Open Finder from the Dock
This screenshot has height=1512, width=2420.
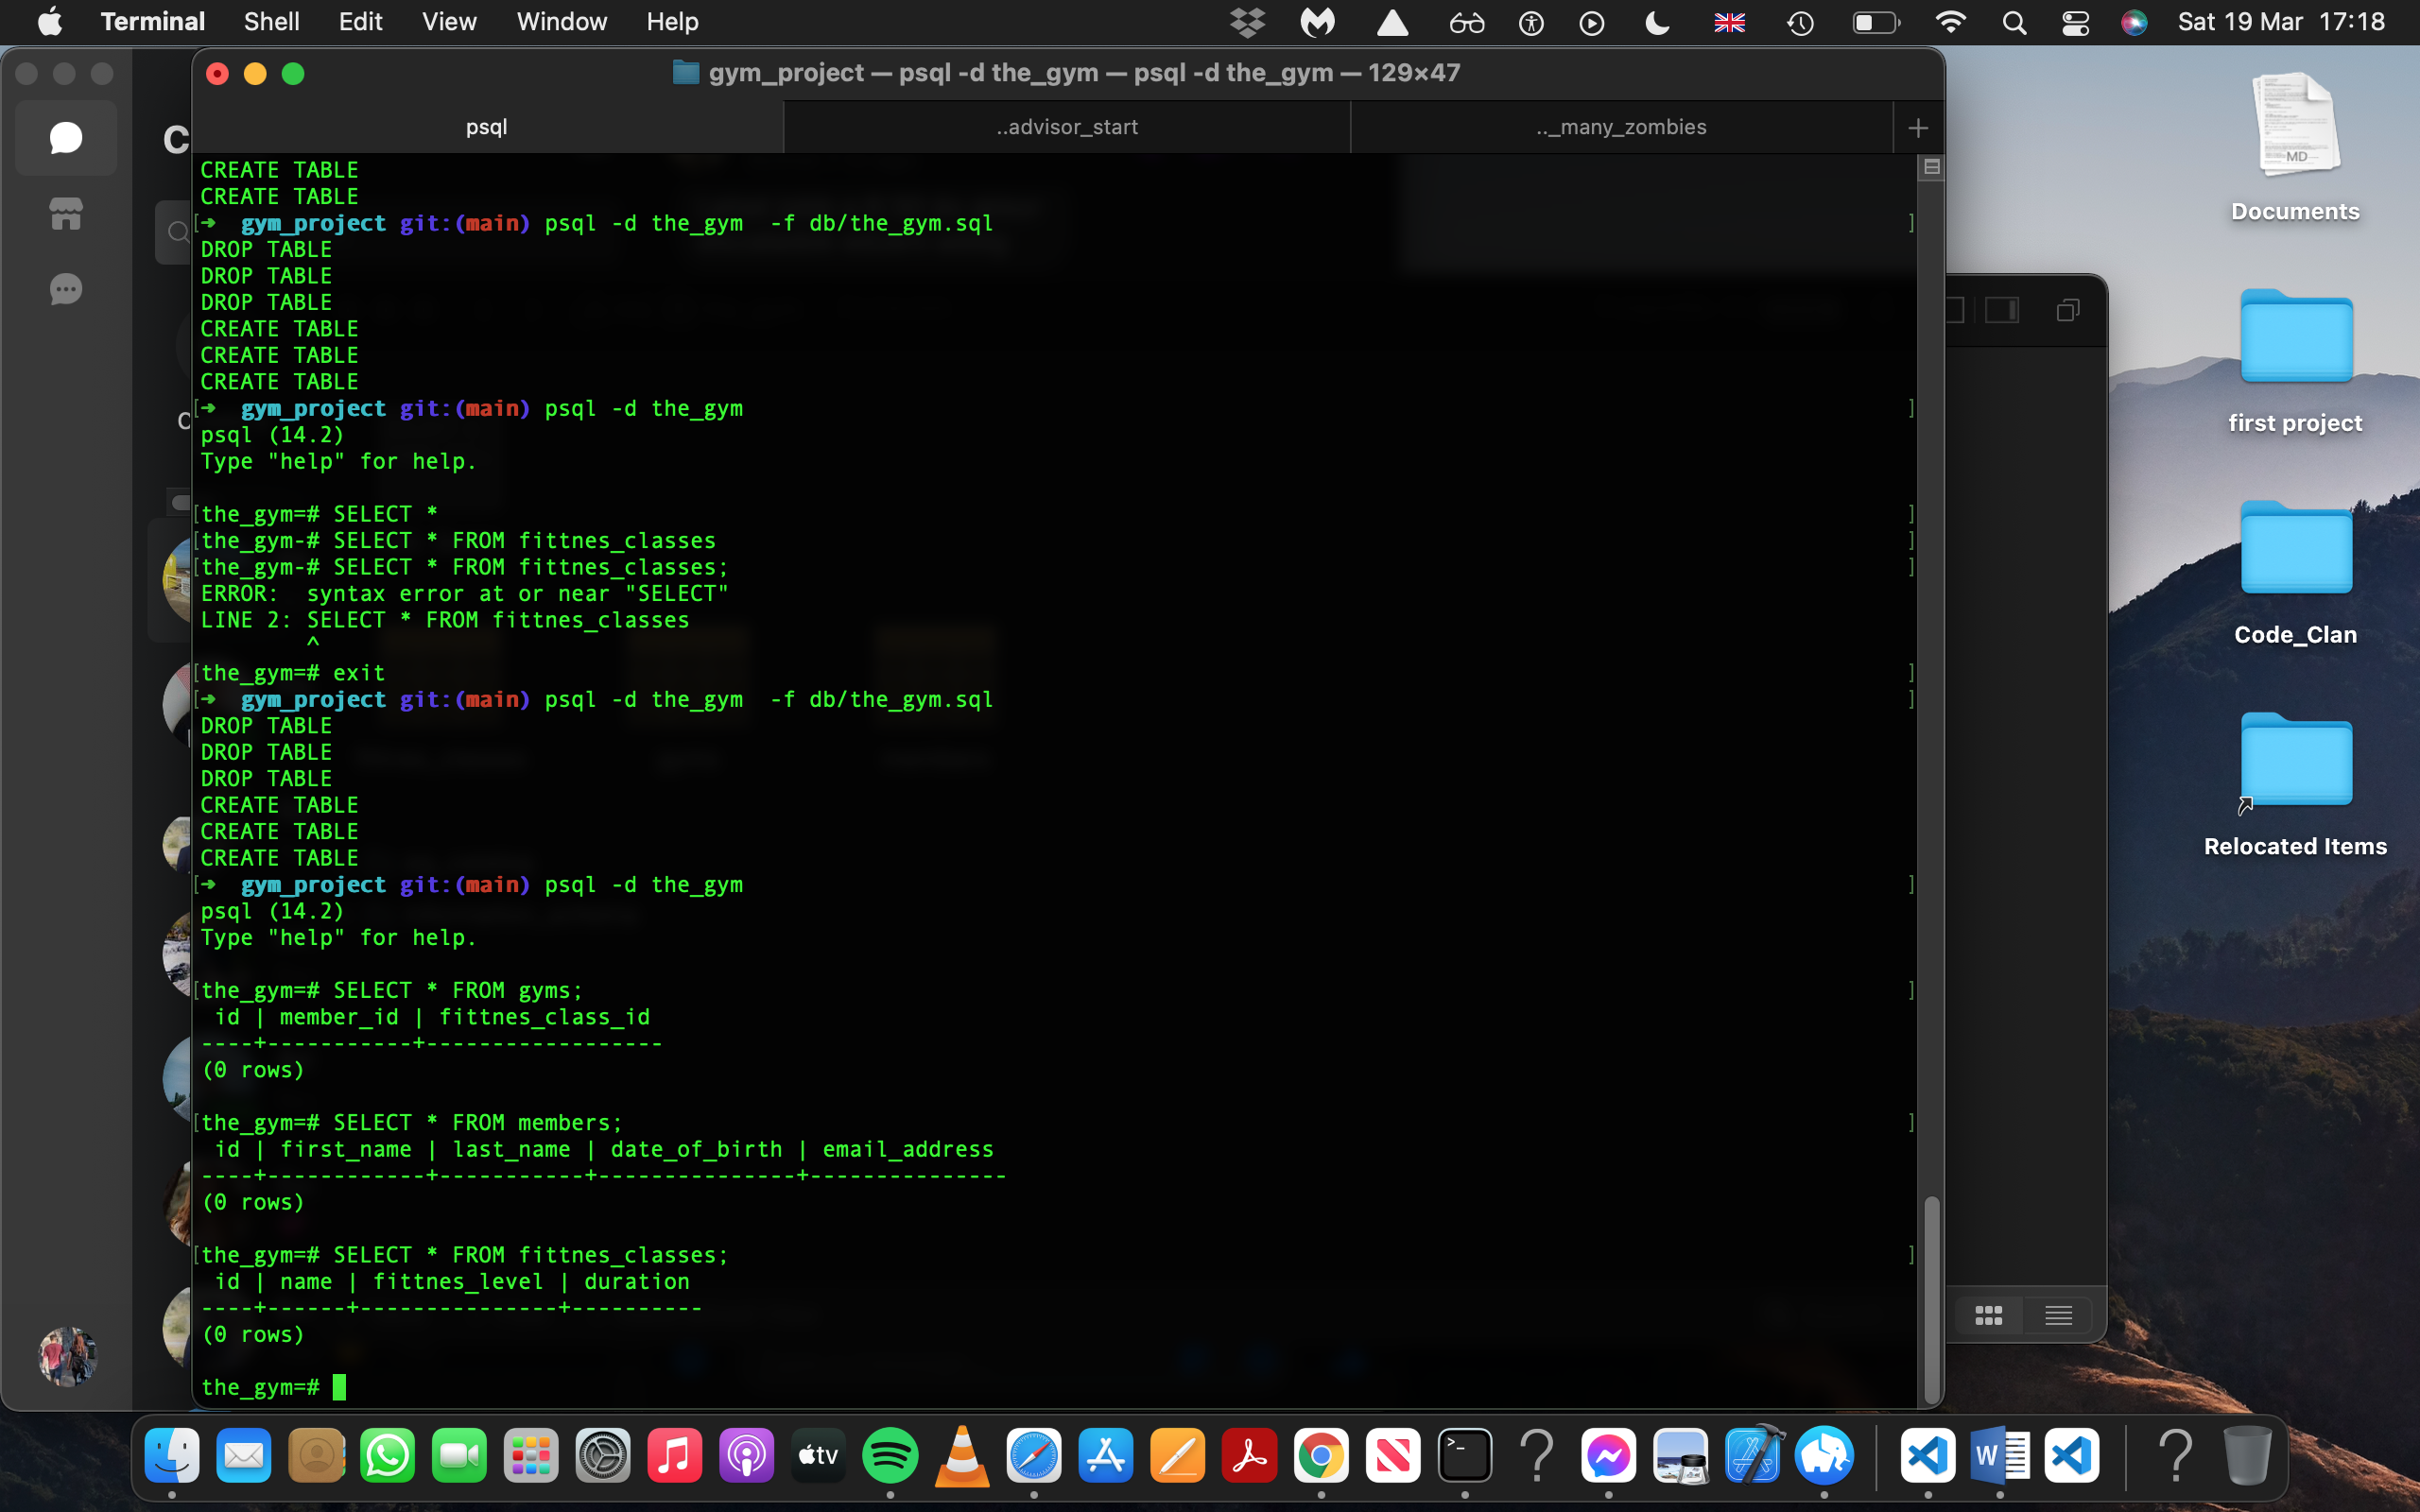pos(172,1455)
